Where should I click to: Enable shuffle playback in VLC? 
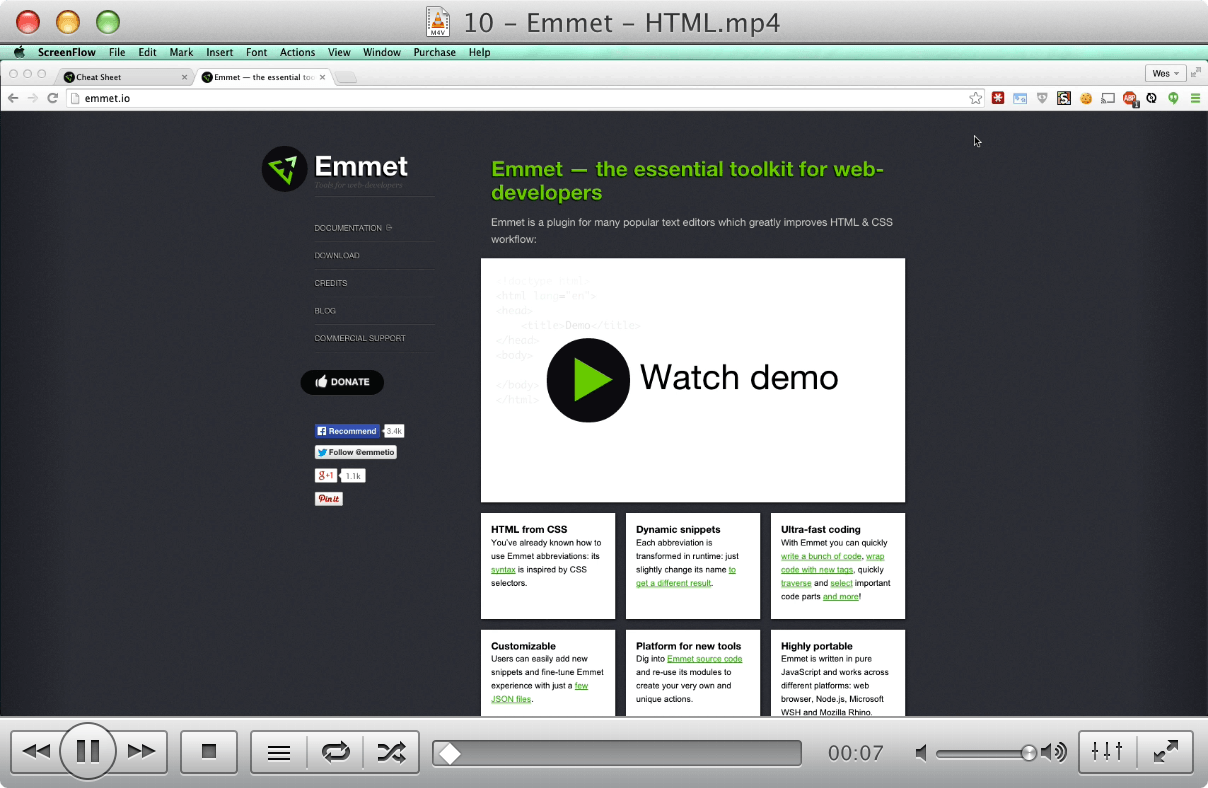[392, 751]
